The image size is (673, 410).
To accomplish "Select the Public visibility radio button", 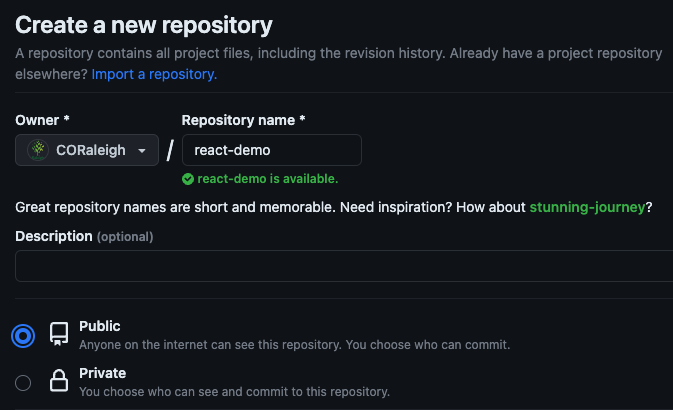I will pos(23,336).
